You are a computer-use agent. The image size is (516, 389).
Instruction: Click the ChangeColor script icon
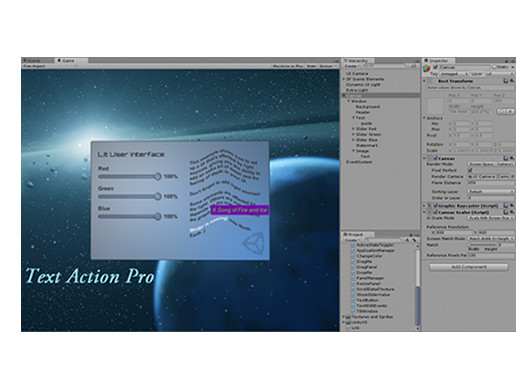354,256
